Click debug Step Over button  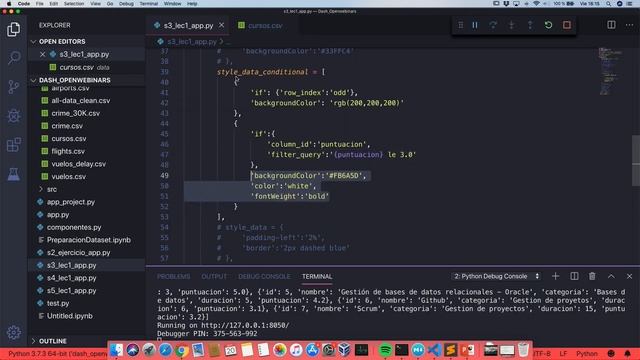(493, 25)
